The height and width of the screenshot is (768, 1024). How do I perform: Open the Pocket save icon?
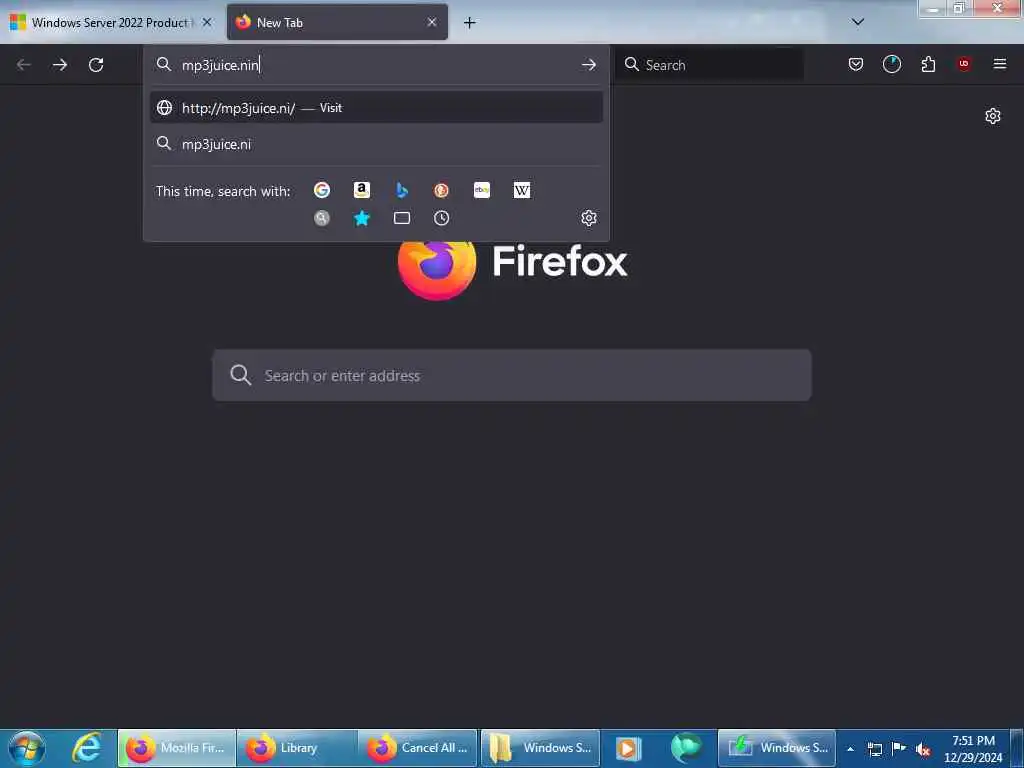(x=856, y=64)
